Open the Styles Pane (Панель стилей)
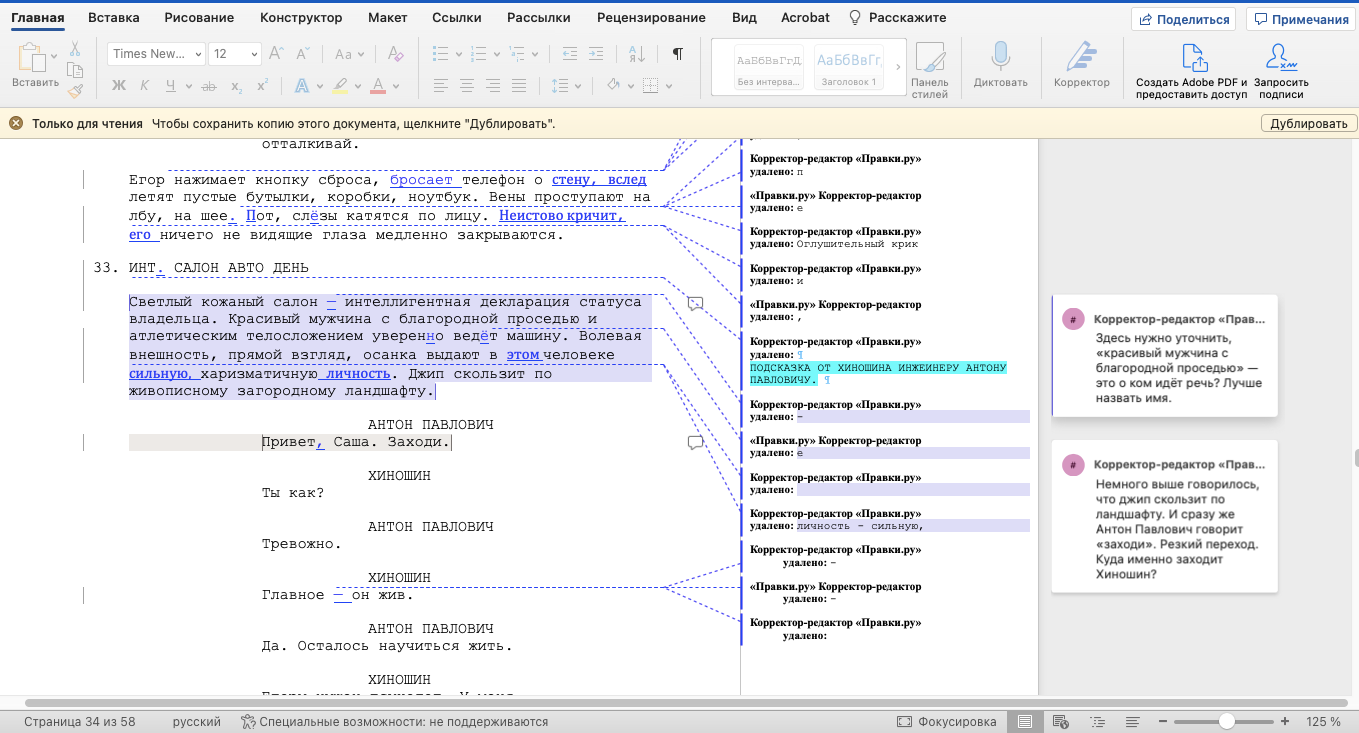 pyautogui.click(x=930, y=69)
